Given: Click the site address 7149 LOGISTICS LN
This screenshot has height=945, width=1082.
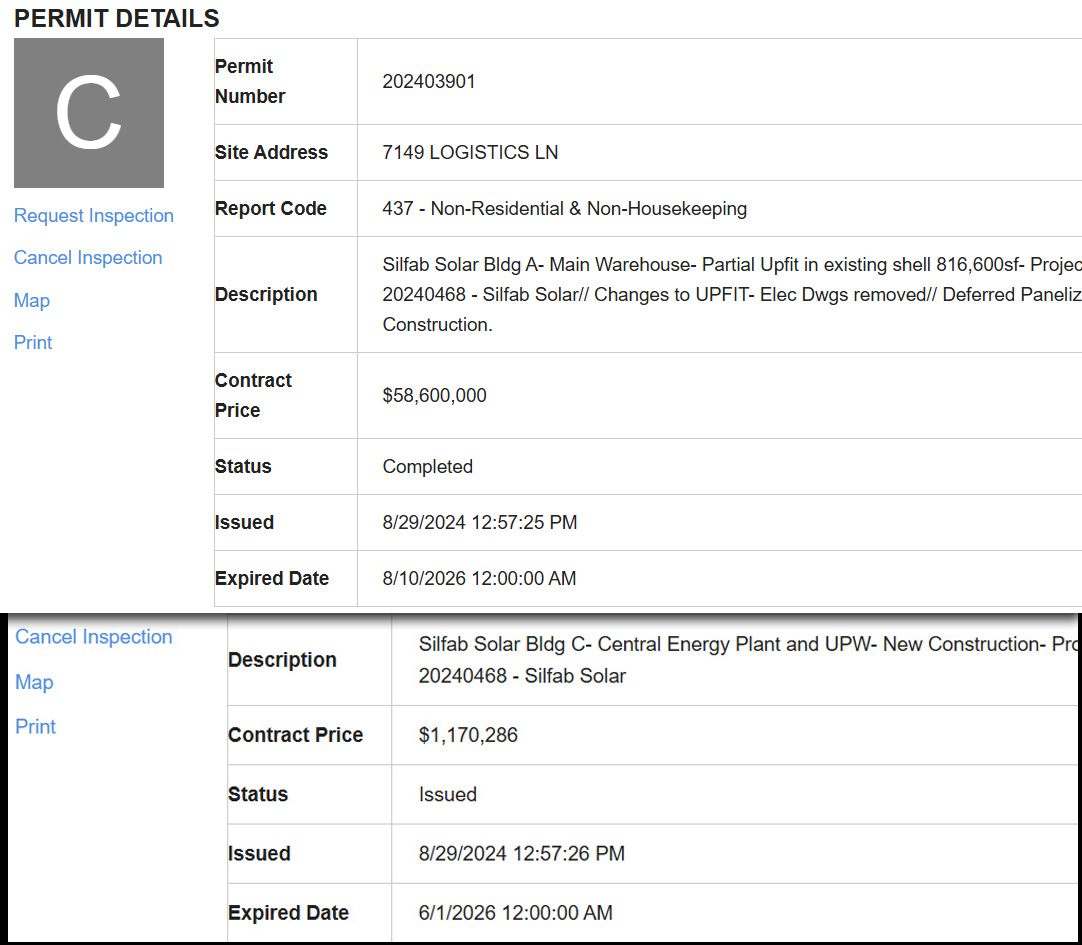Looking at the screenshot, I should (x=470, y=153).
